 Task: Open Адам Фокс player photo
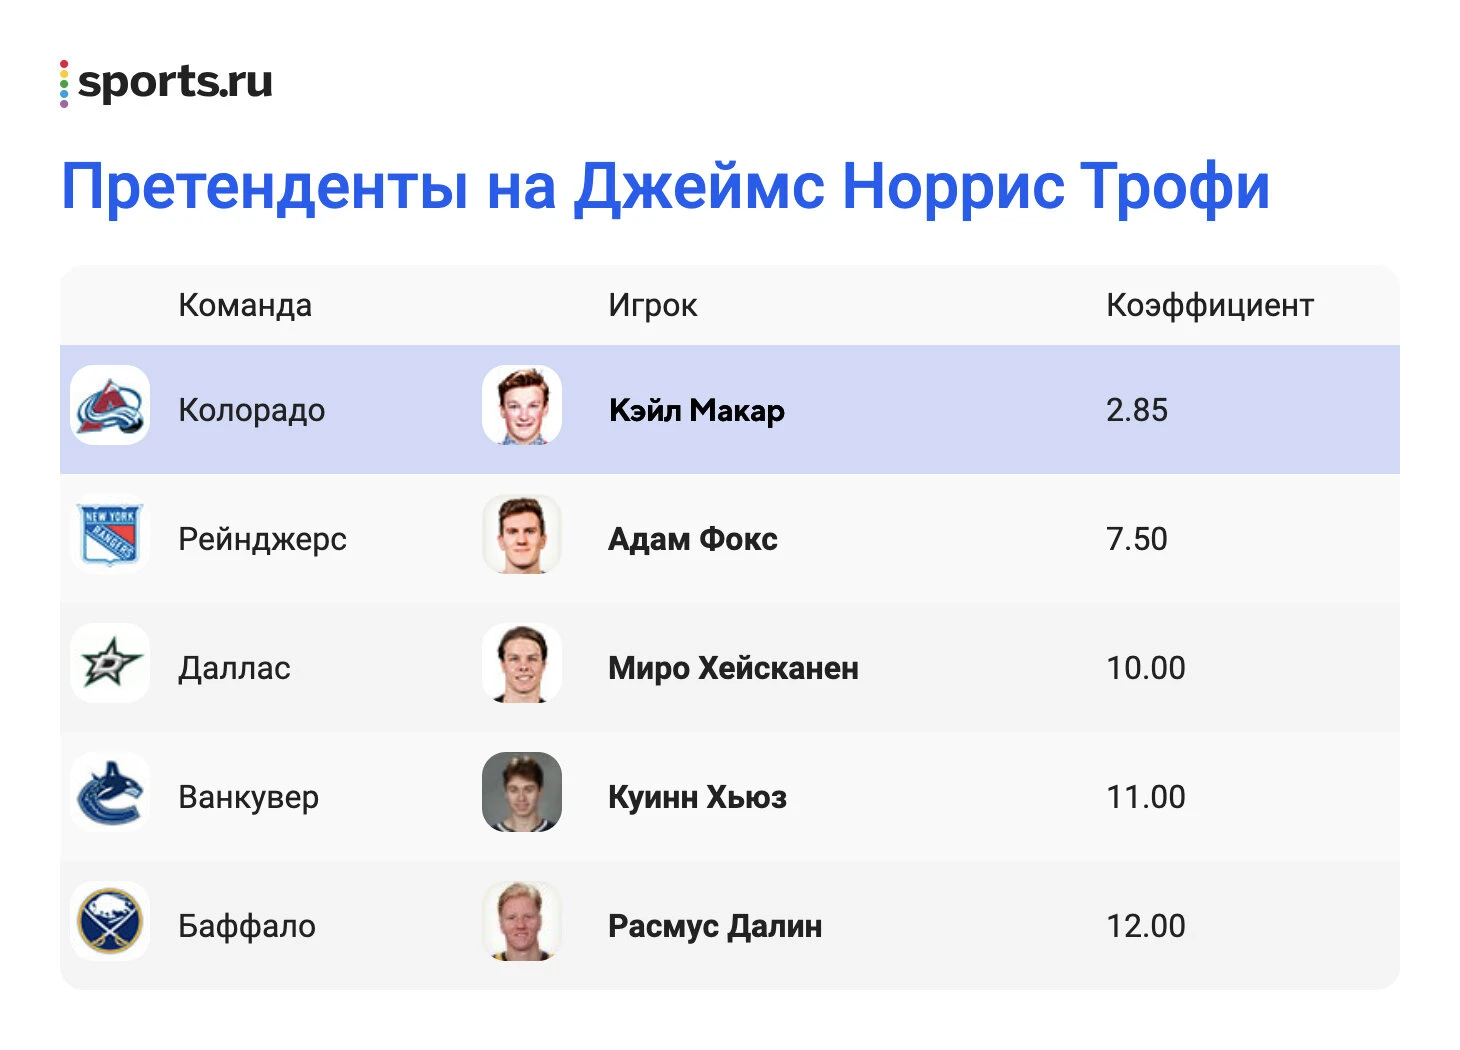(x=522, y=534)
